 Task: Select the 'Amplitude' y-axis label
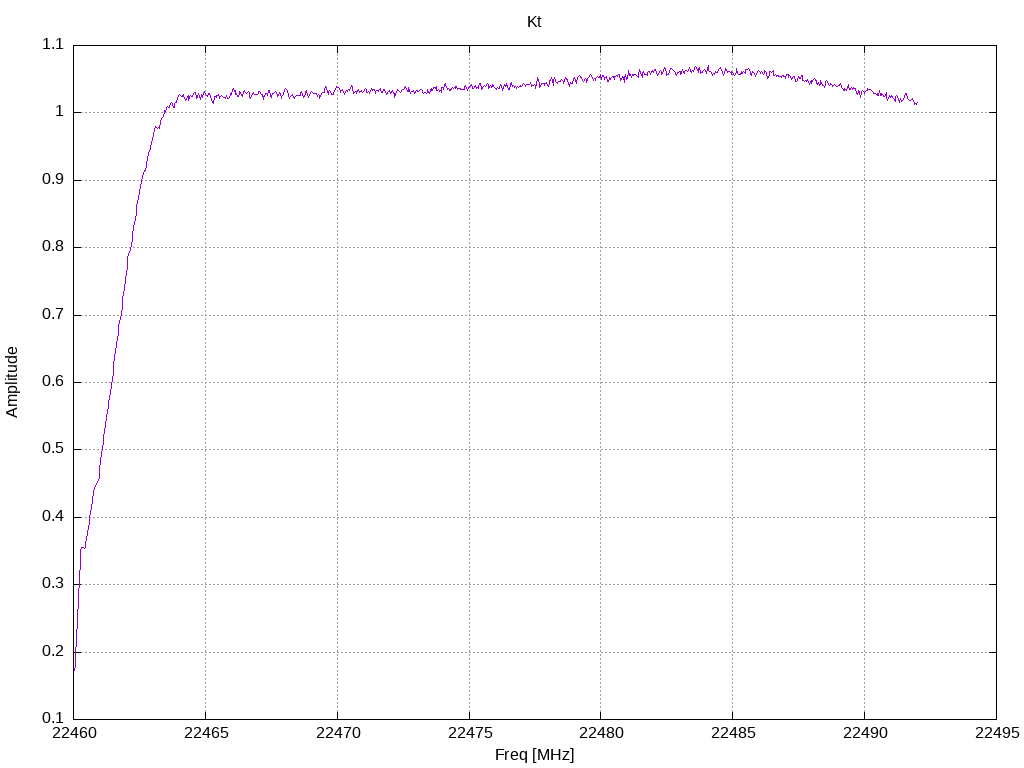pyautogui.click(x=12, y=382)
